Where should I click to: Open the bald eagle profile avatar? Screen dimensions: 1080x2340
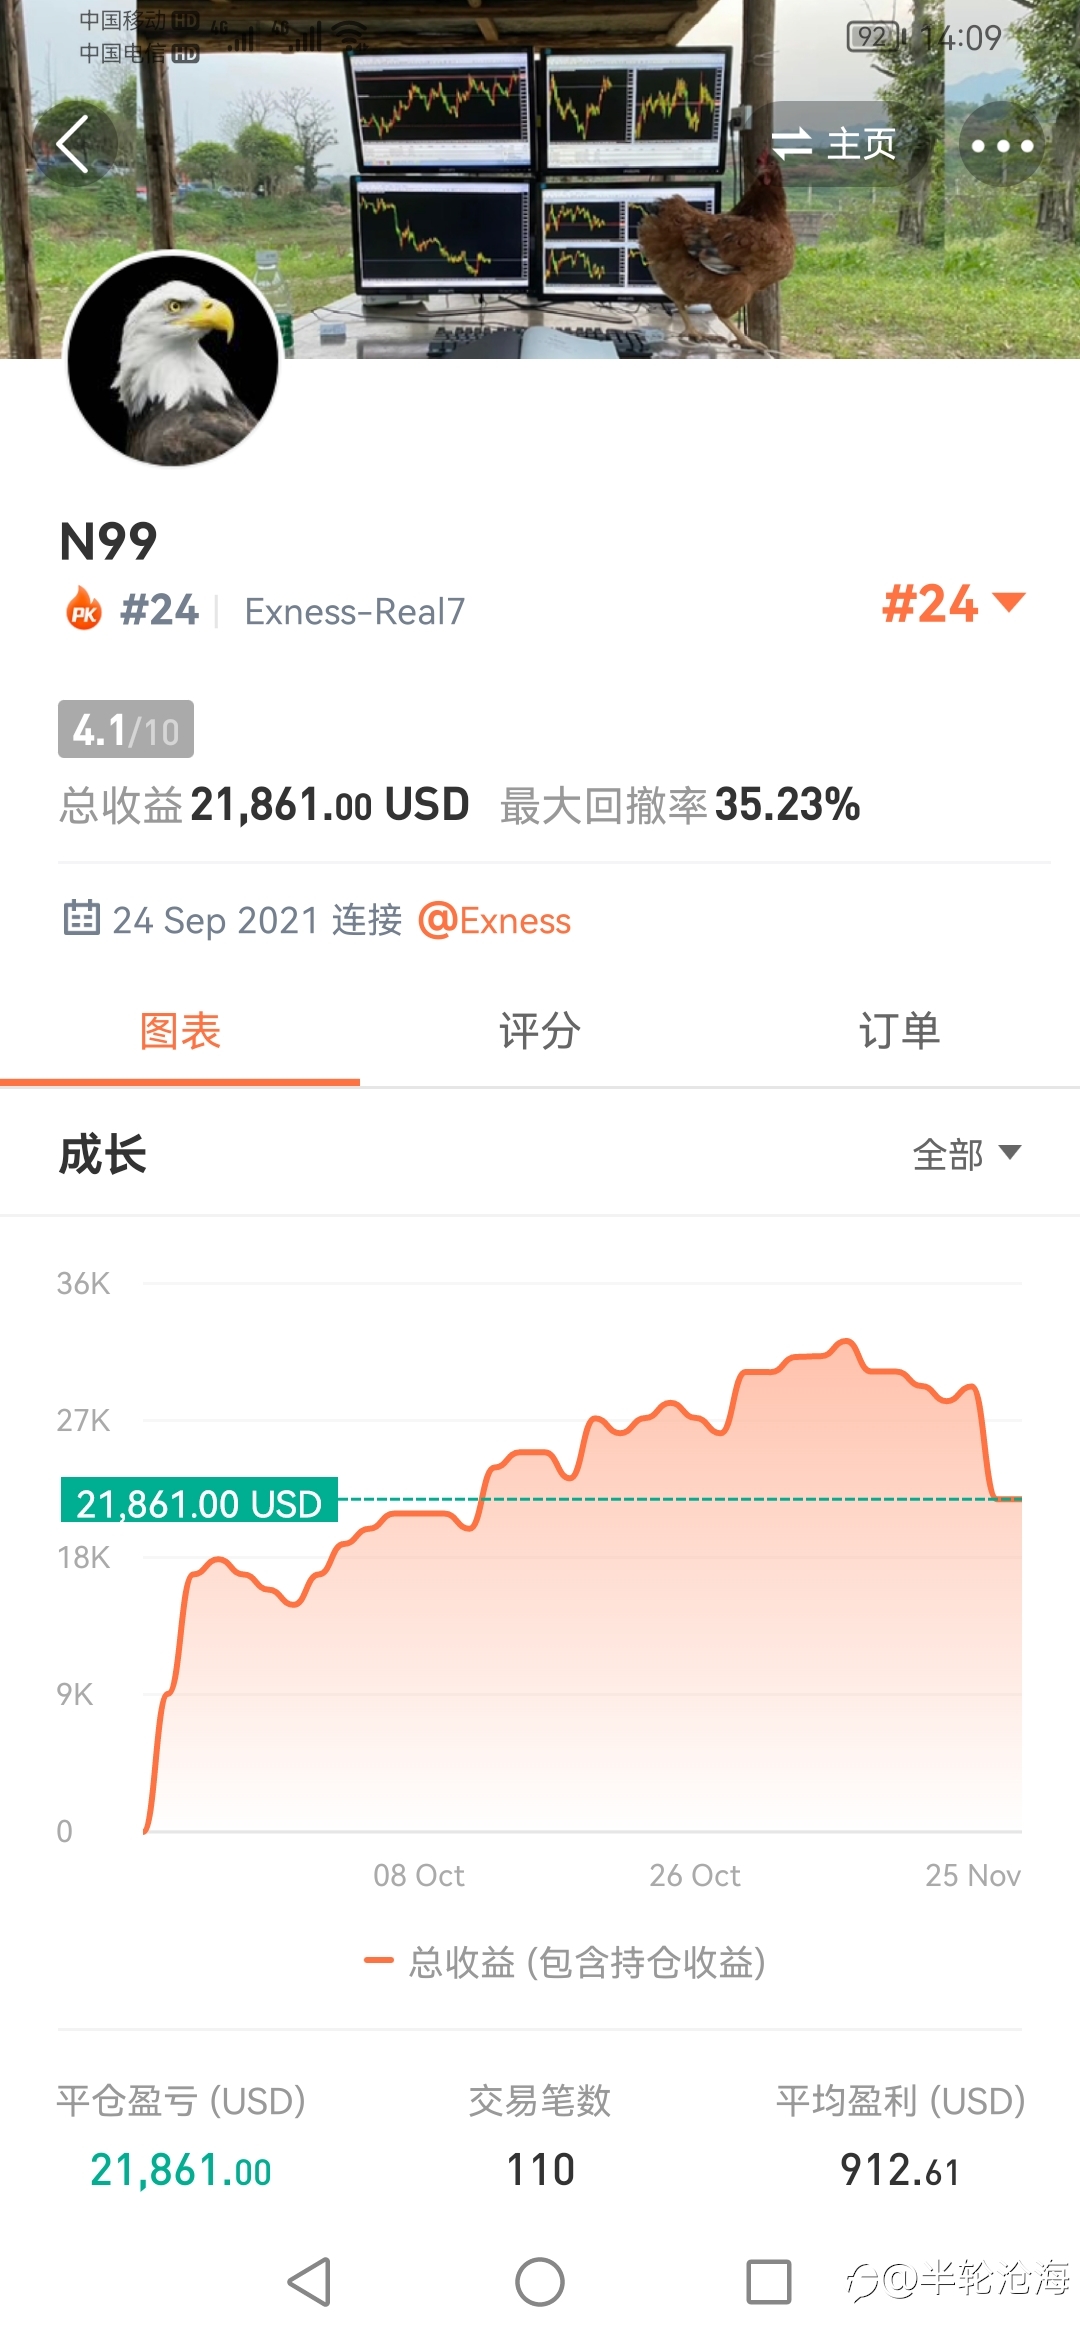173,358
